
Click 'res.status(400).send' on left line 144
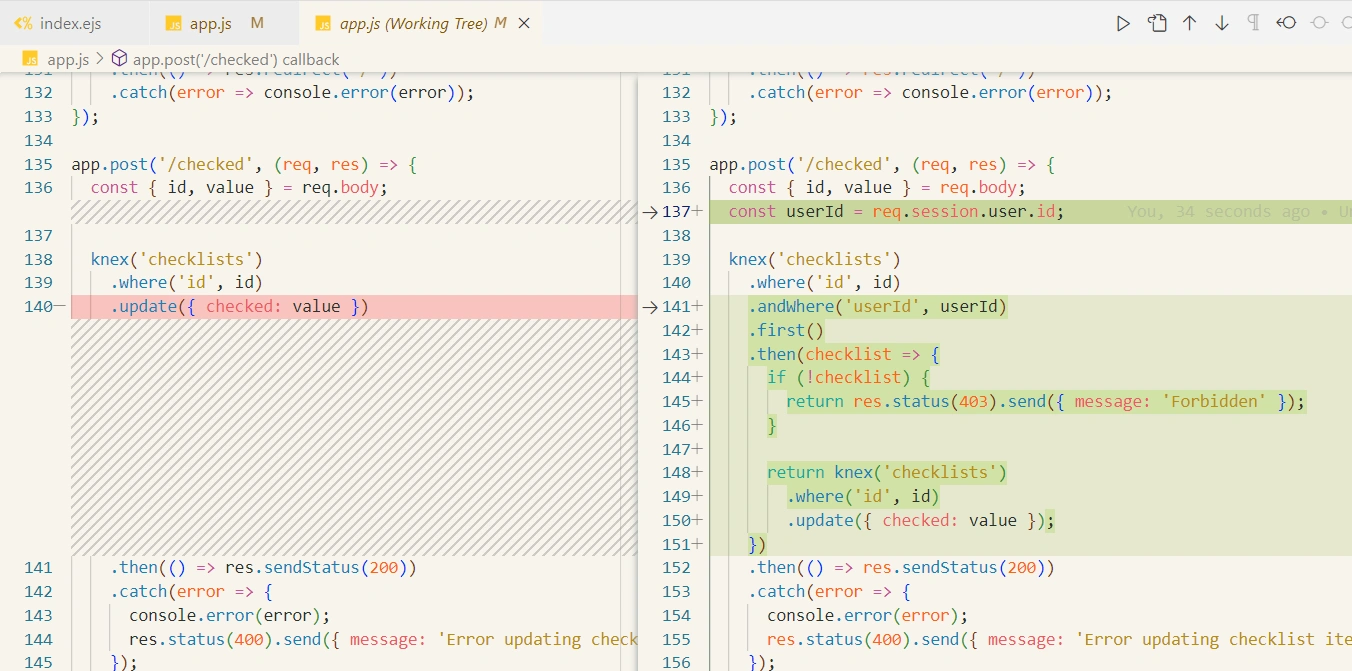[x=224, y=640]
